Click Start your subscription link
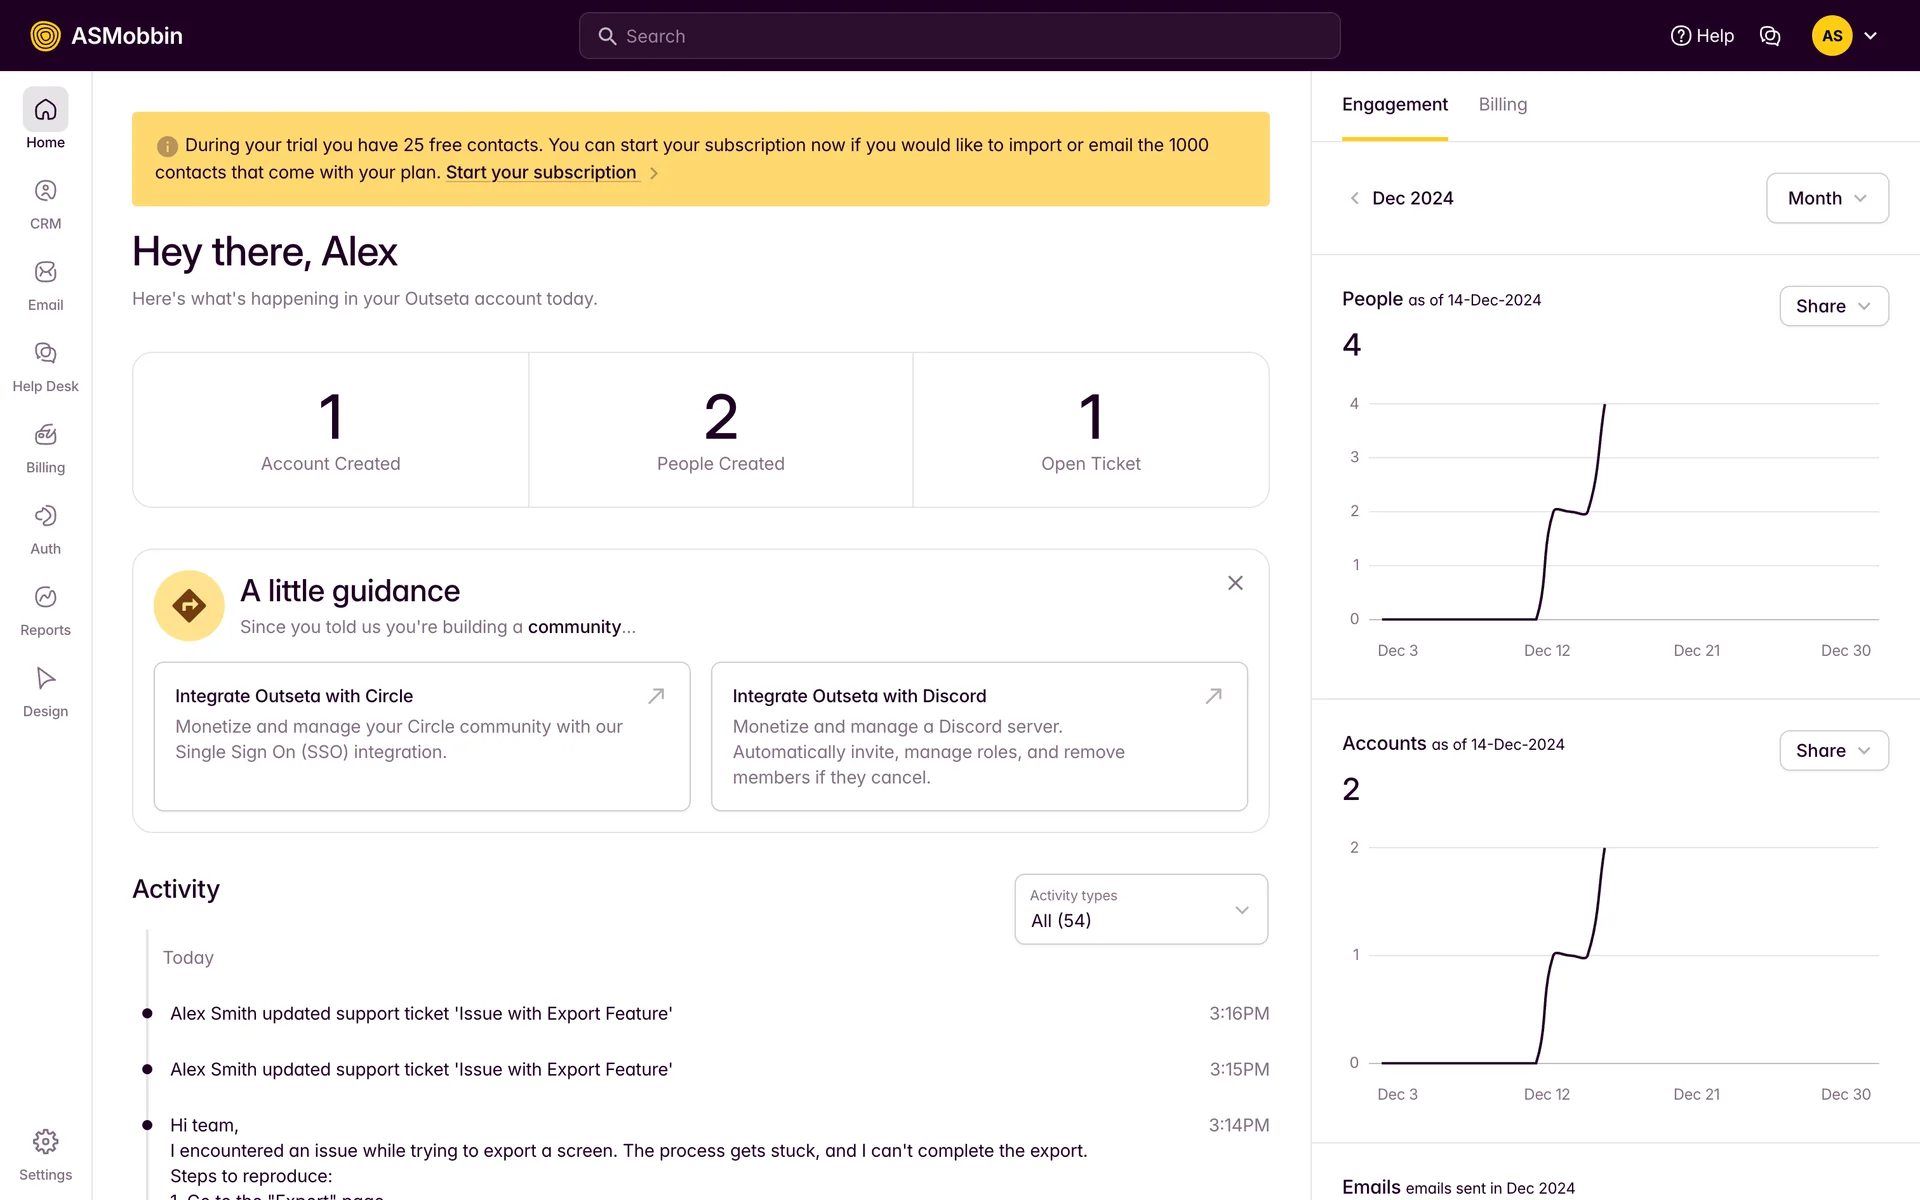This screenshot has width=1920, height=1200. (x=541, y=173)
